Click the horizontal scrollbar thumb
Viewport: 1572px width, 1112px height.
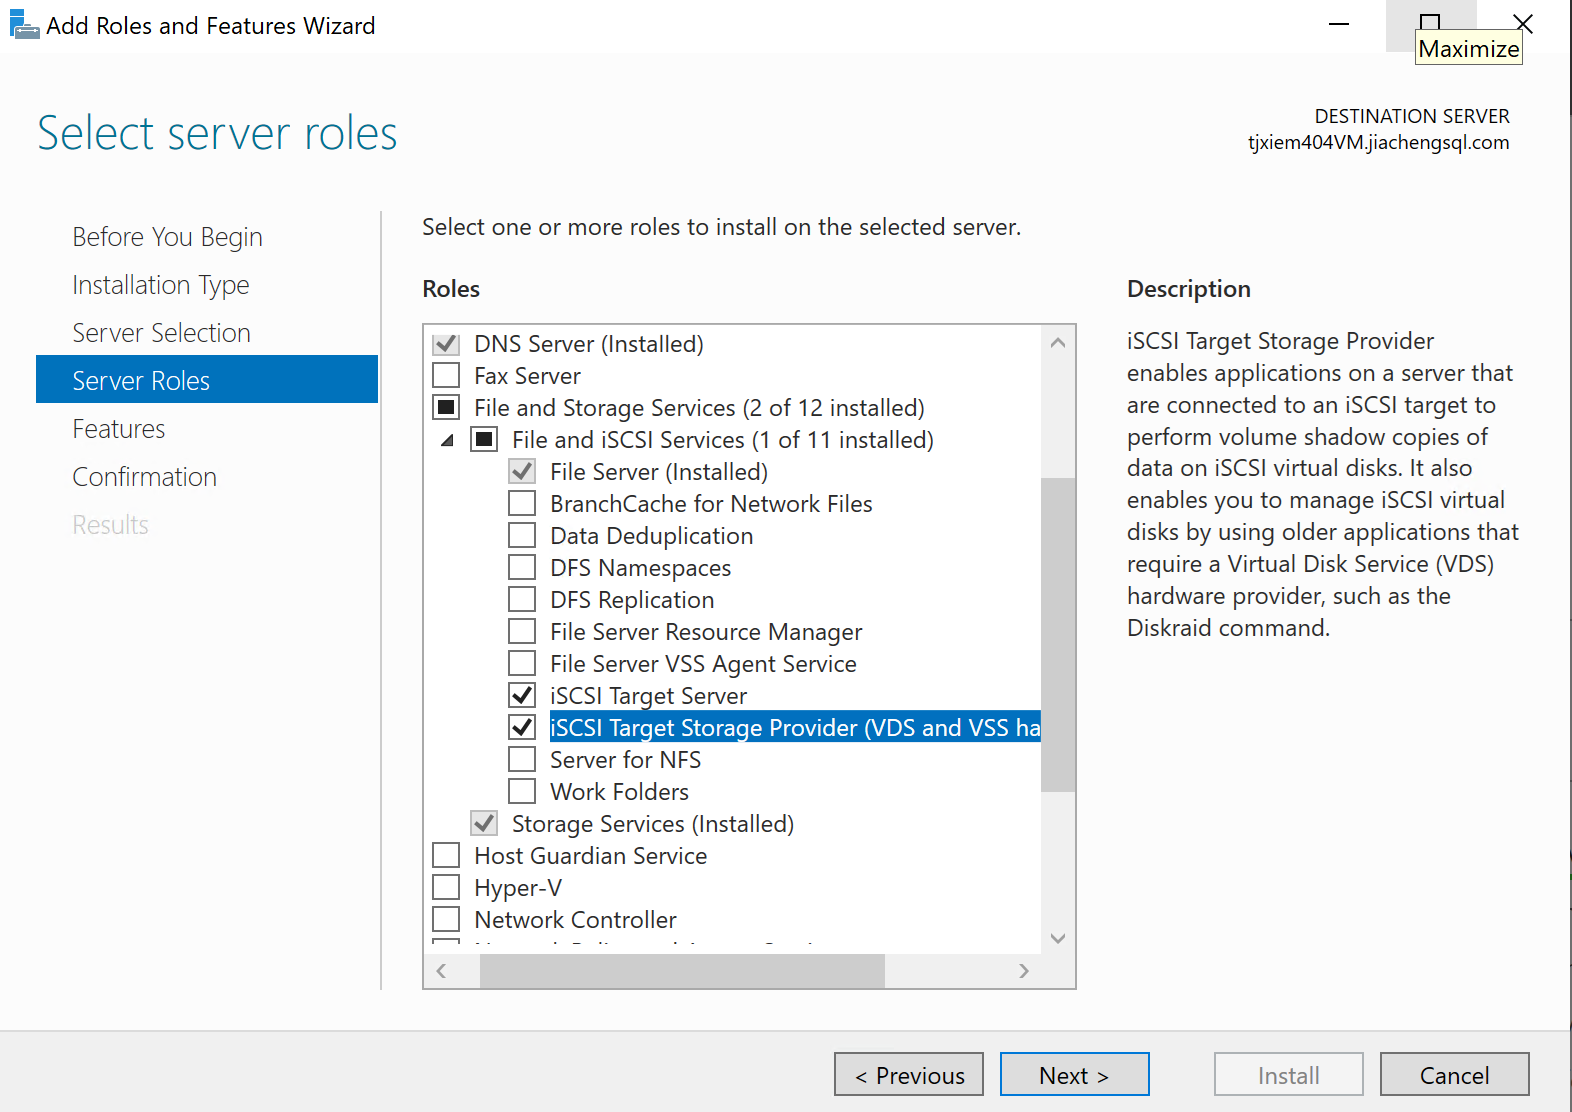pyautogui.click(x=682, y=971)
